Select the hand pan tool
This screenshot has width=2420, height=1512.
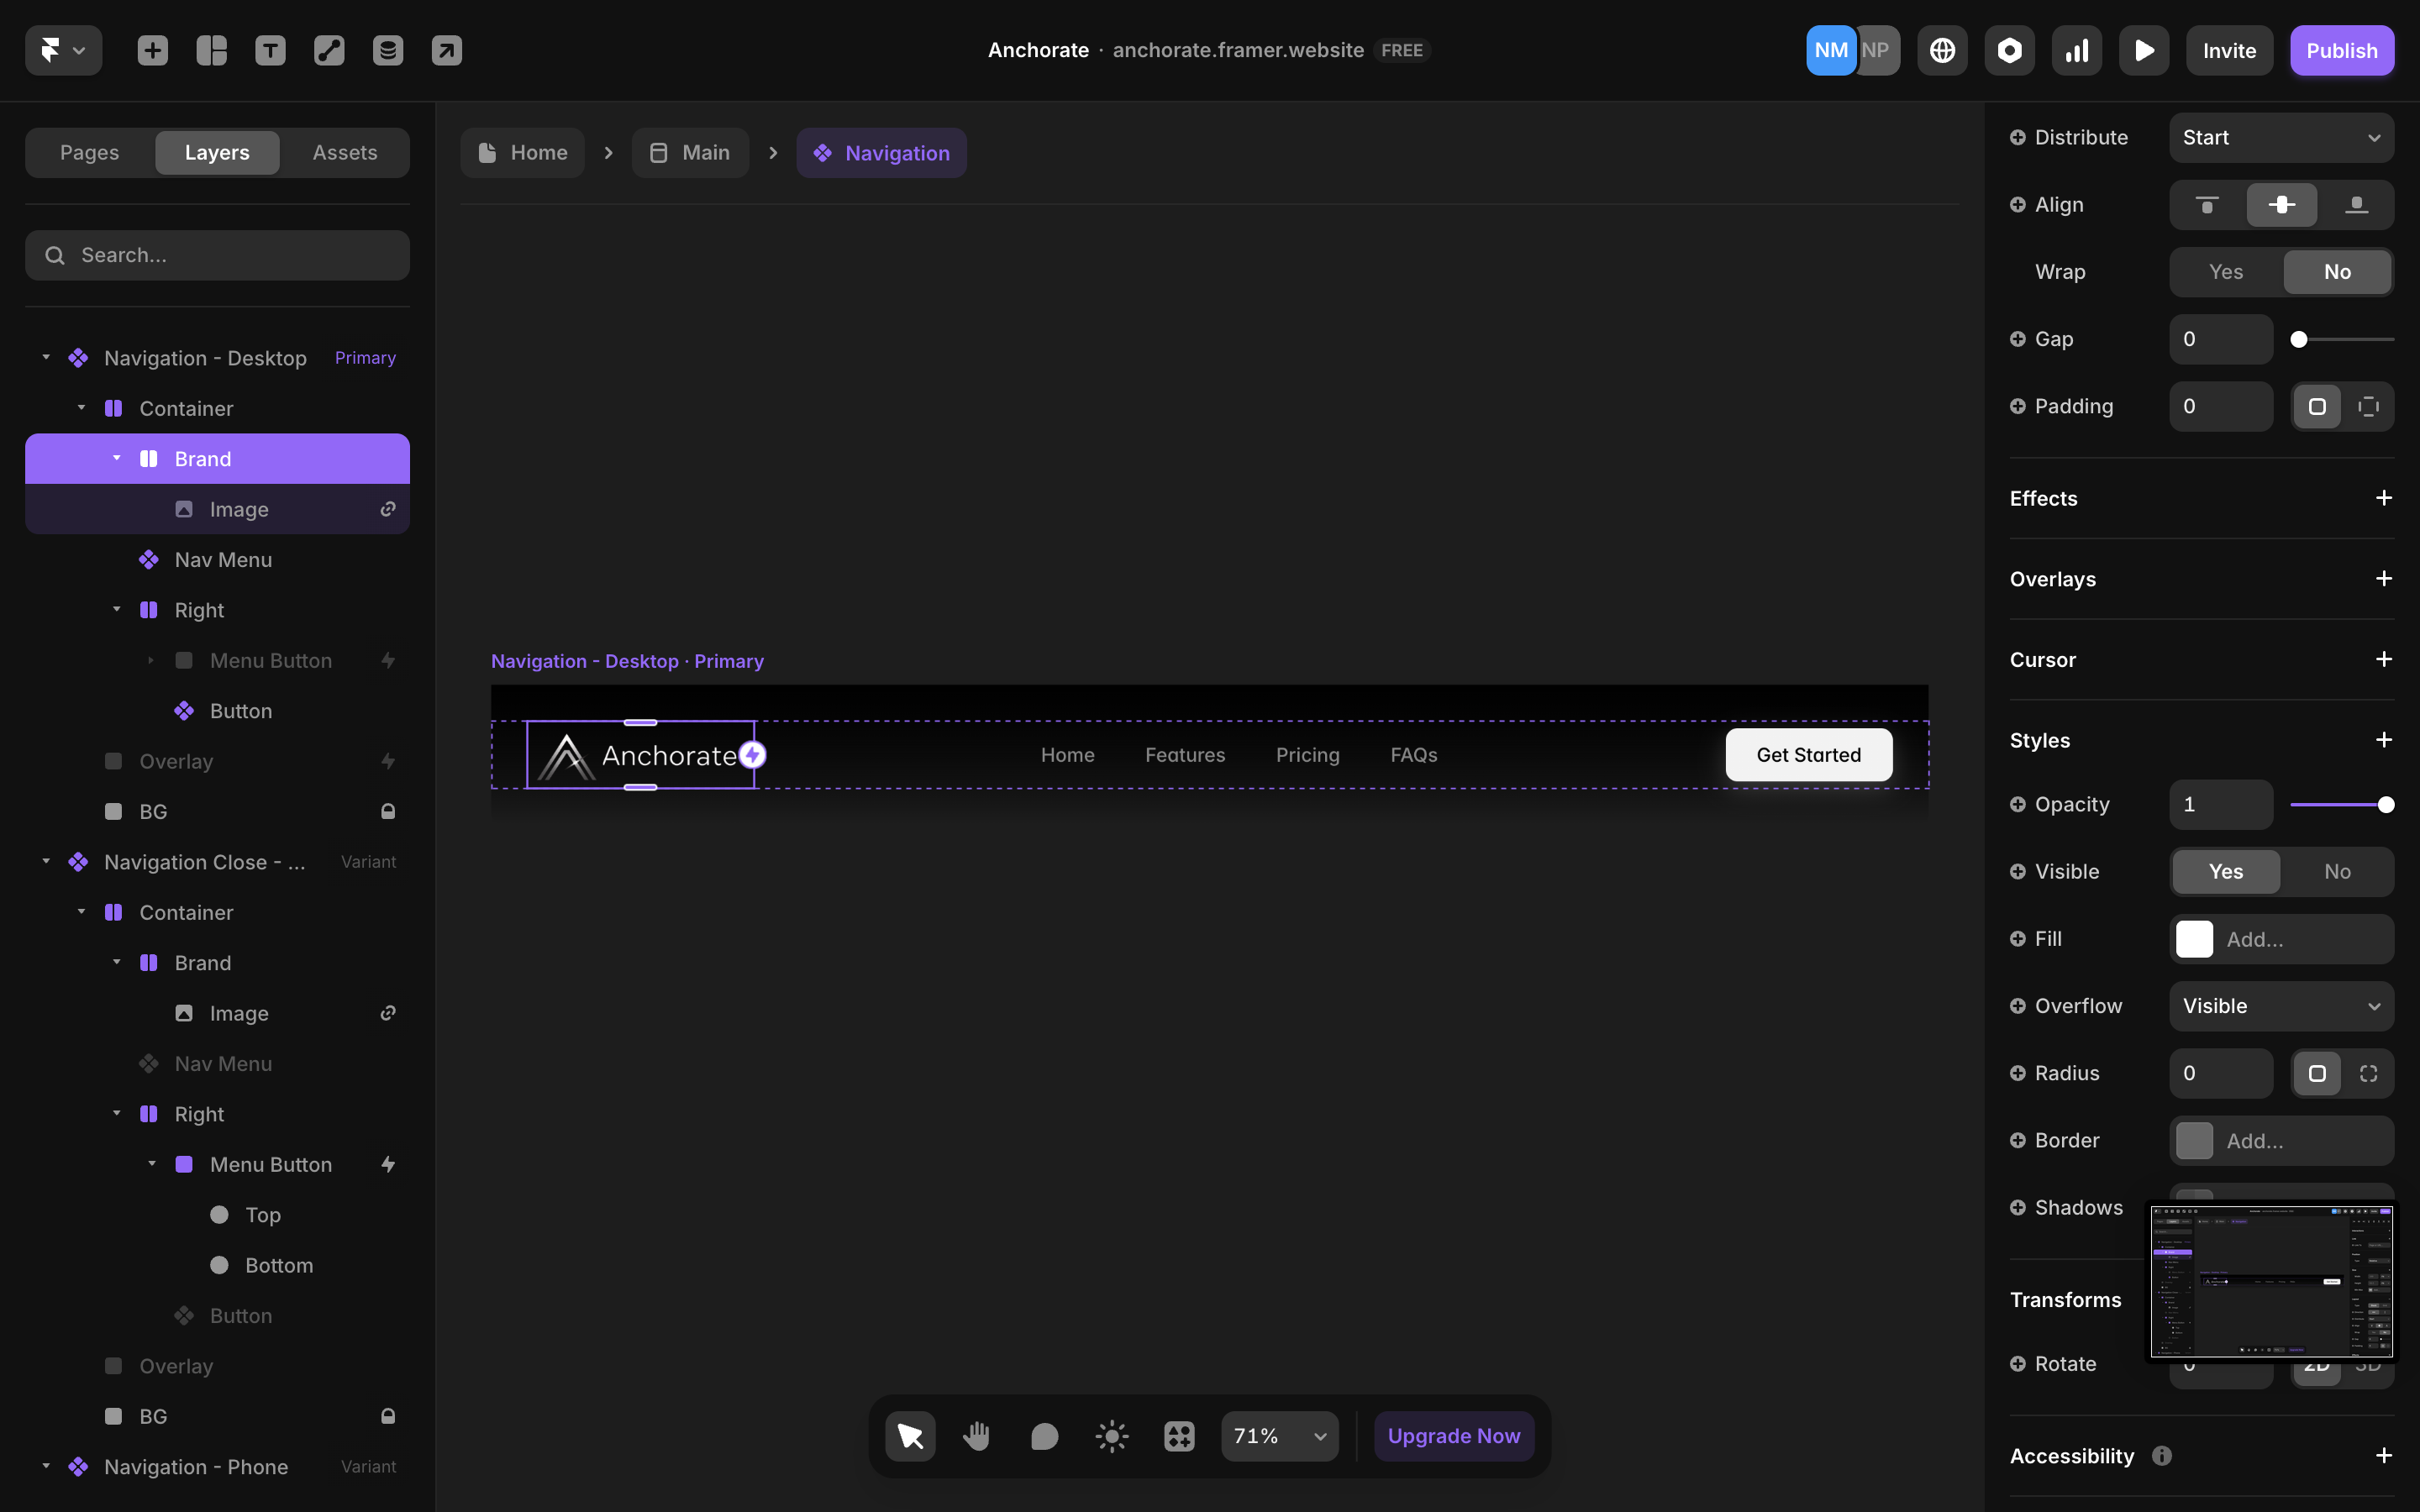(976, 1436)
